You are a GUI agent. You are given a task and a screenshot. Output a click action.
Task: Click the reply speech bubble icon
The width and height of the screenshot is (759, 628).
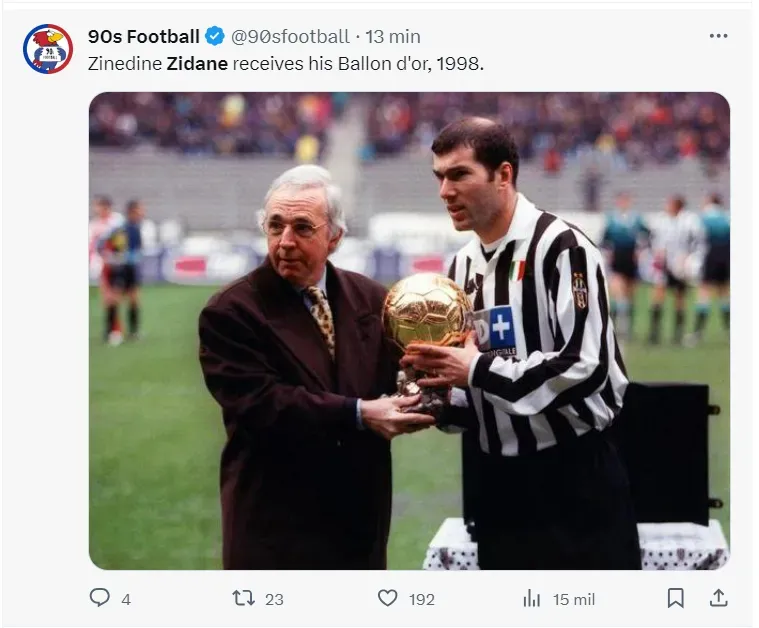pyautogui.click(x=99, y=598)
